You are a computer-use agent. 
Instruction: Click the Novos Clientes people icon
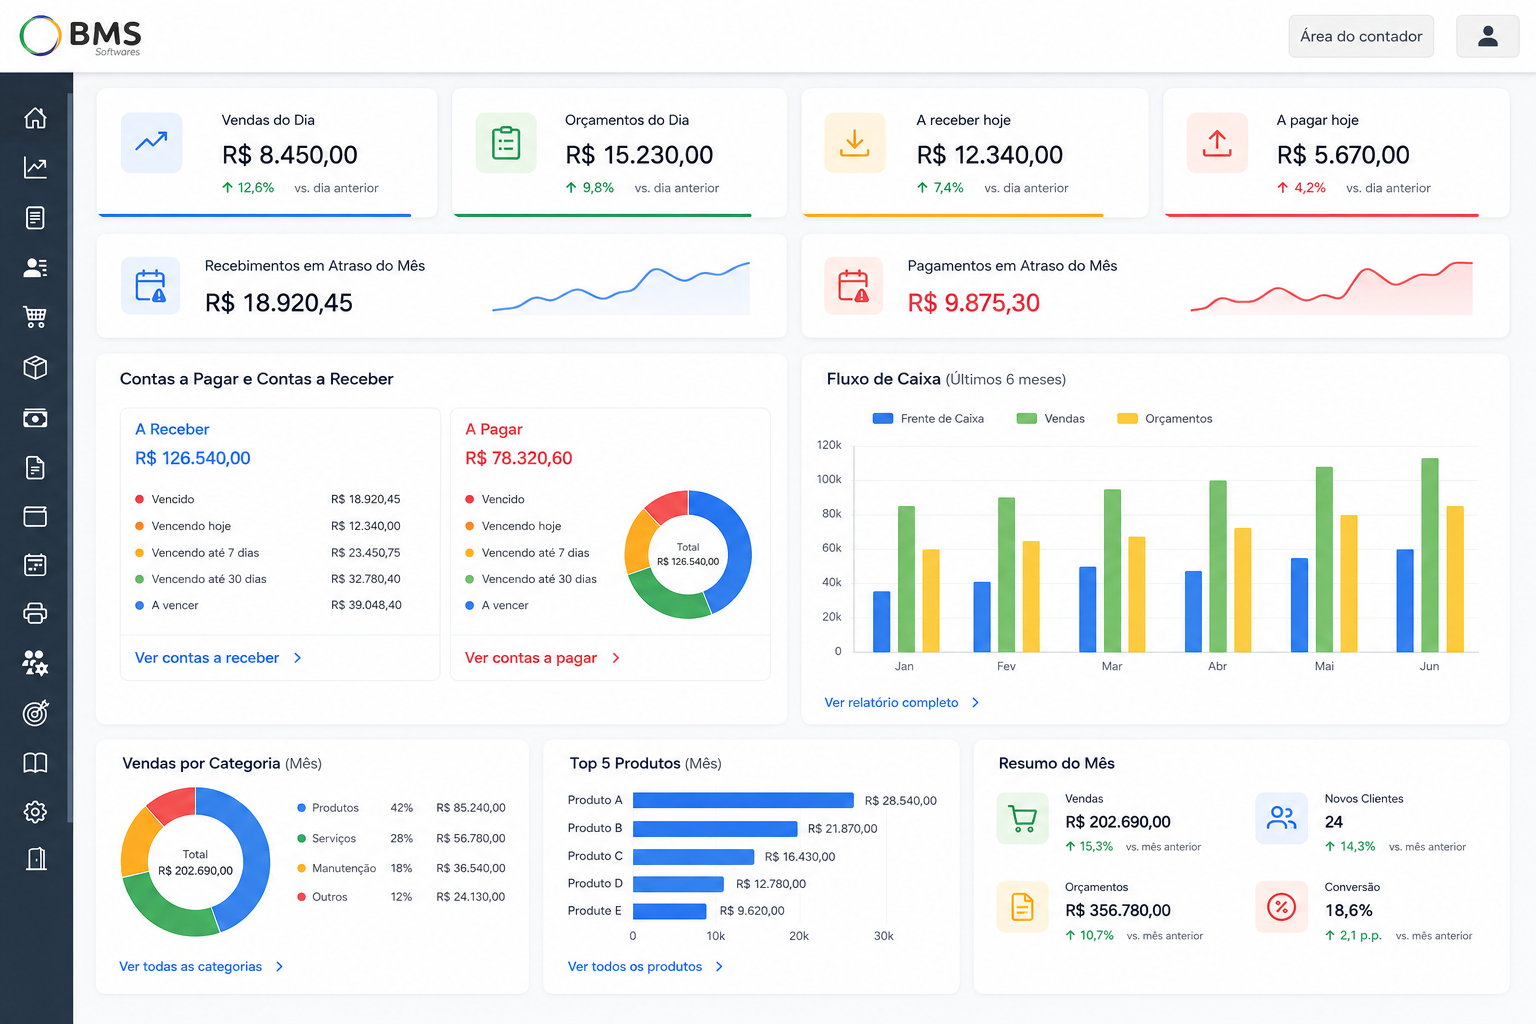click(1281, 818)
